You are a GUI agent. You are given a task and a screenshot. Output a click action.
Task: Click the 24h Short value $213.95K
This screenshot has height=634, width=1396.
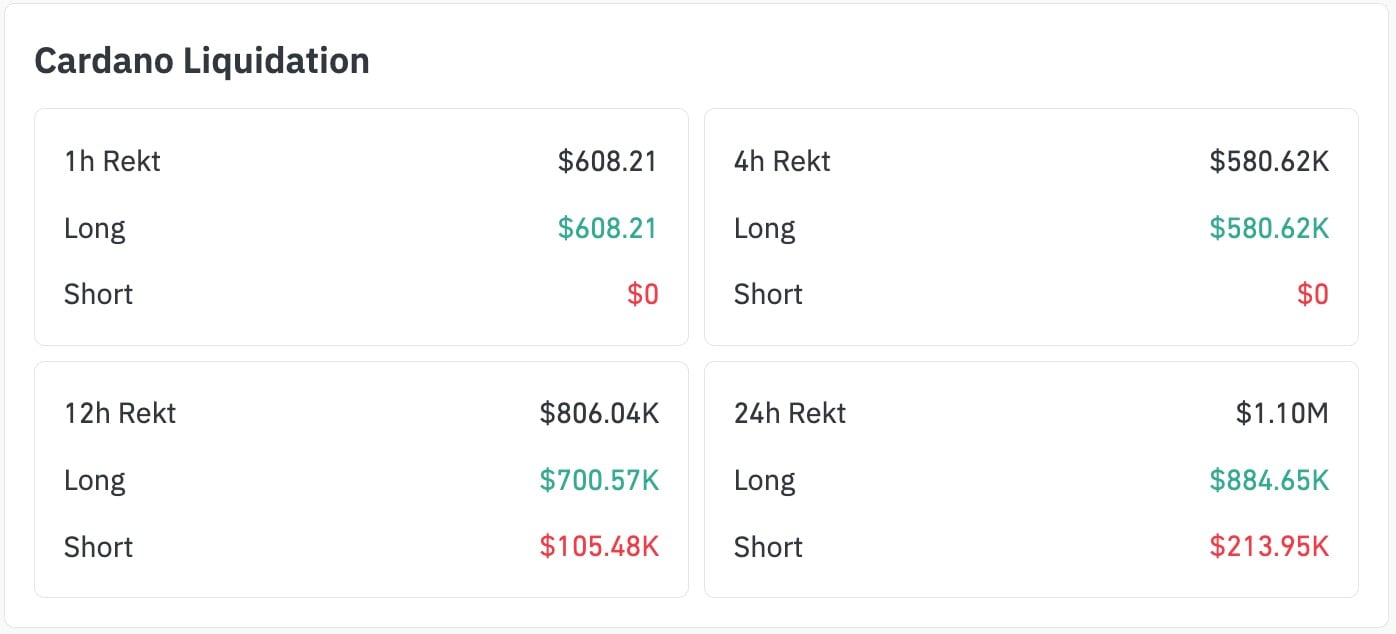(x=1268, y=547)
